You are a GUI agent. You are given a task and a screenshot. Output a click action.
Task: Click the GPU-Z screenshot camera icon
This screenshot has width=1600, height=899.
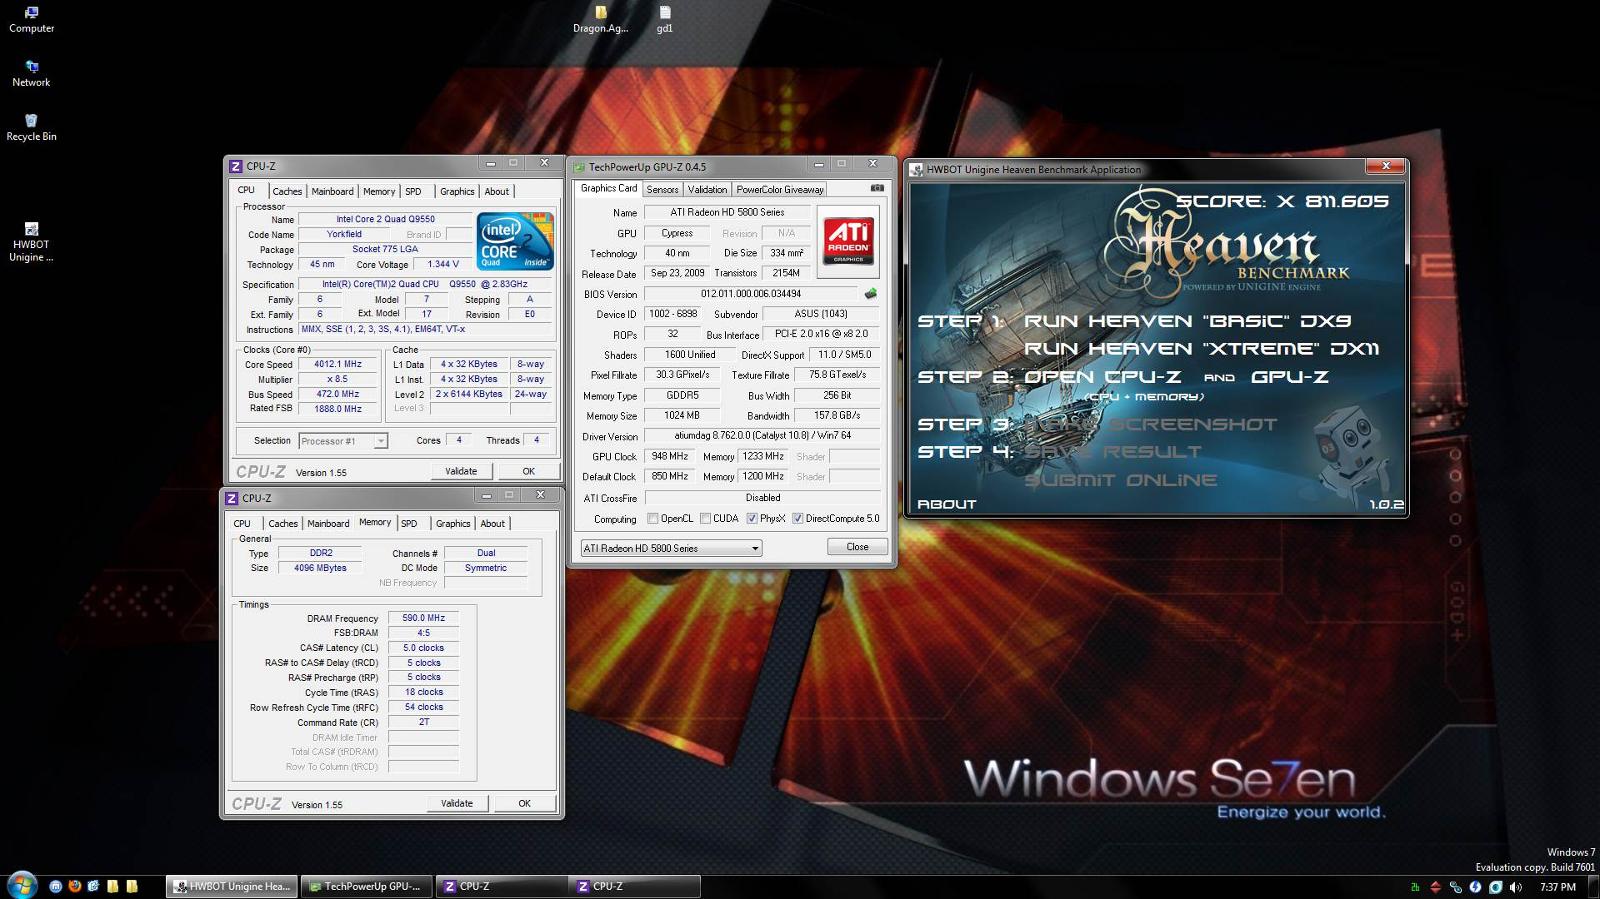coord(877,188)
